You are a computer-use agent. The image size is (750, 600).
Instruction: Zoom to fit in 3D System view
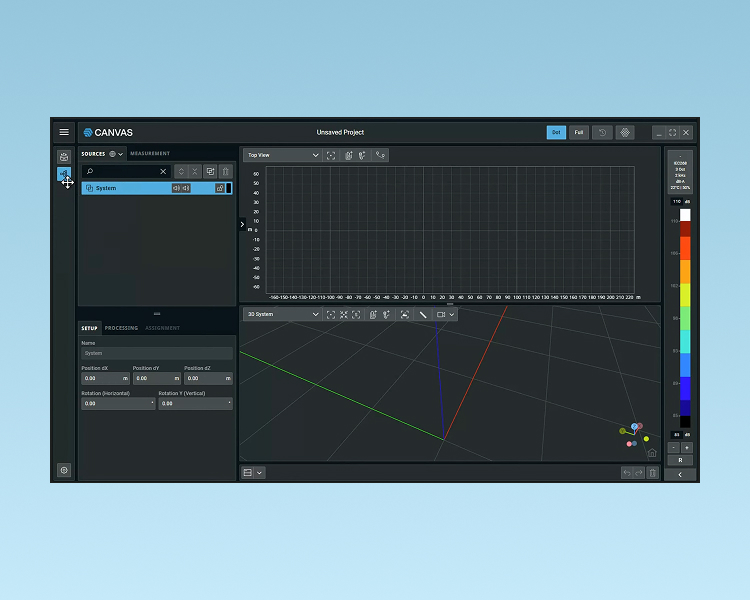click(331, 314)
